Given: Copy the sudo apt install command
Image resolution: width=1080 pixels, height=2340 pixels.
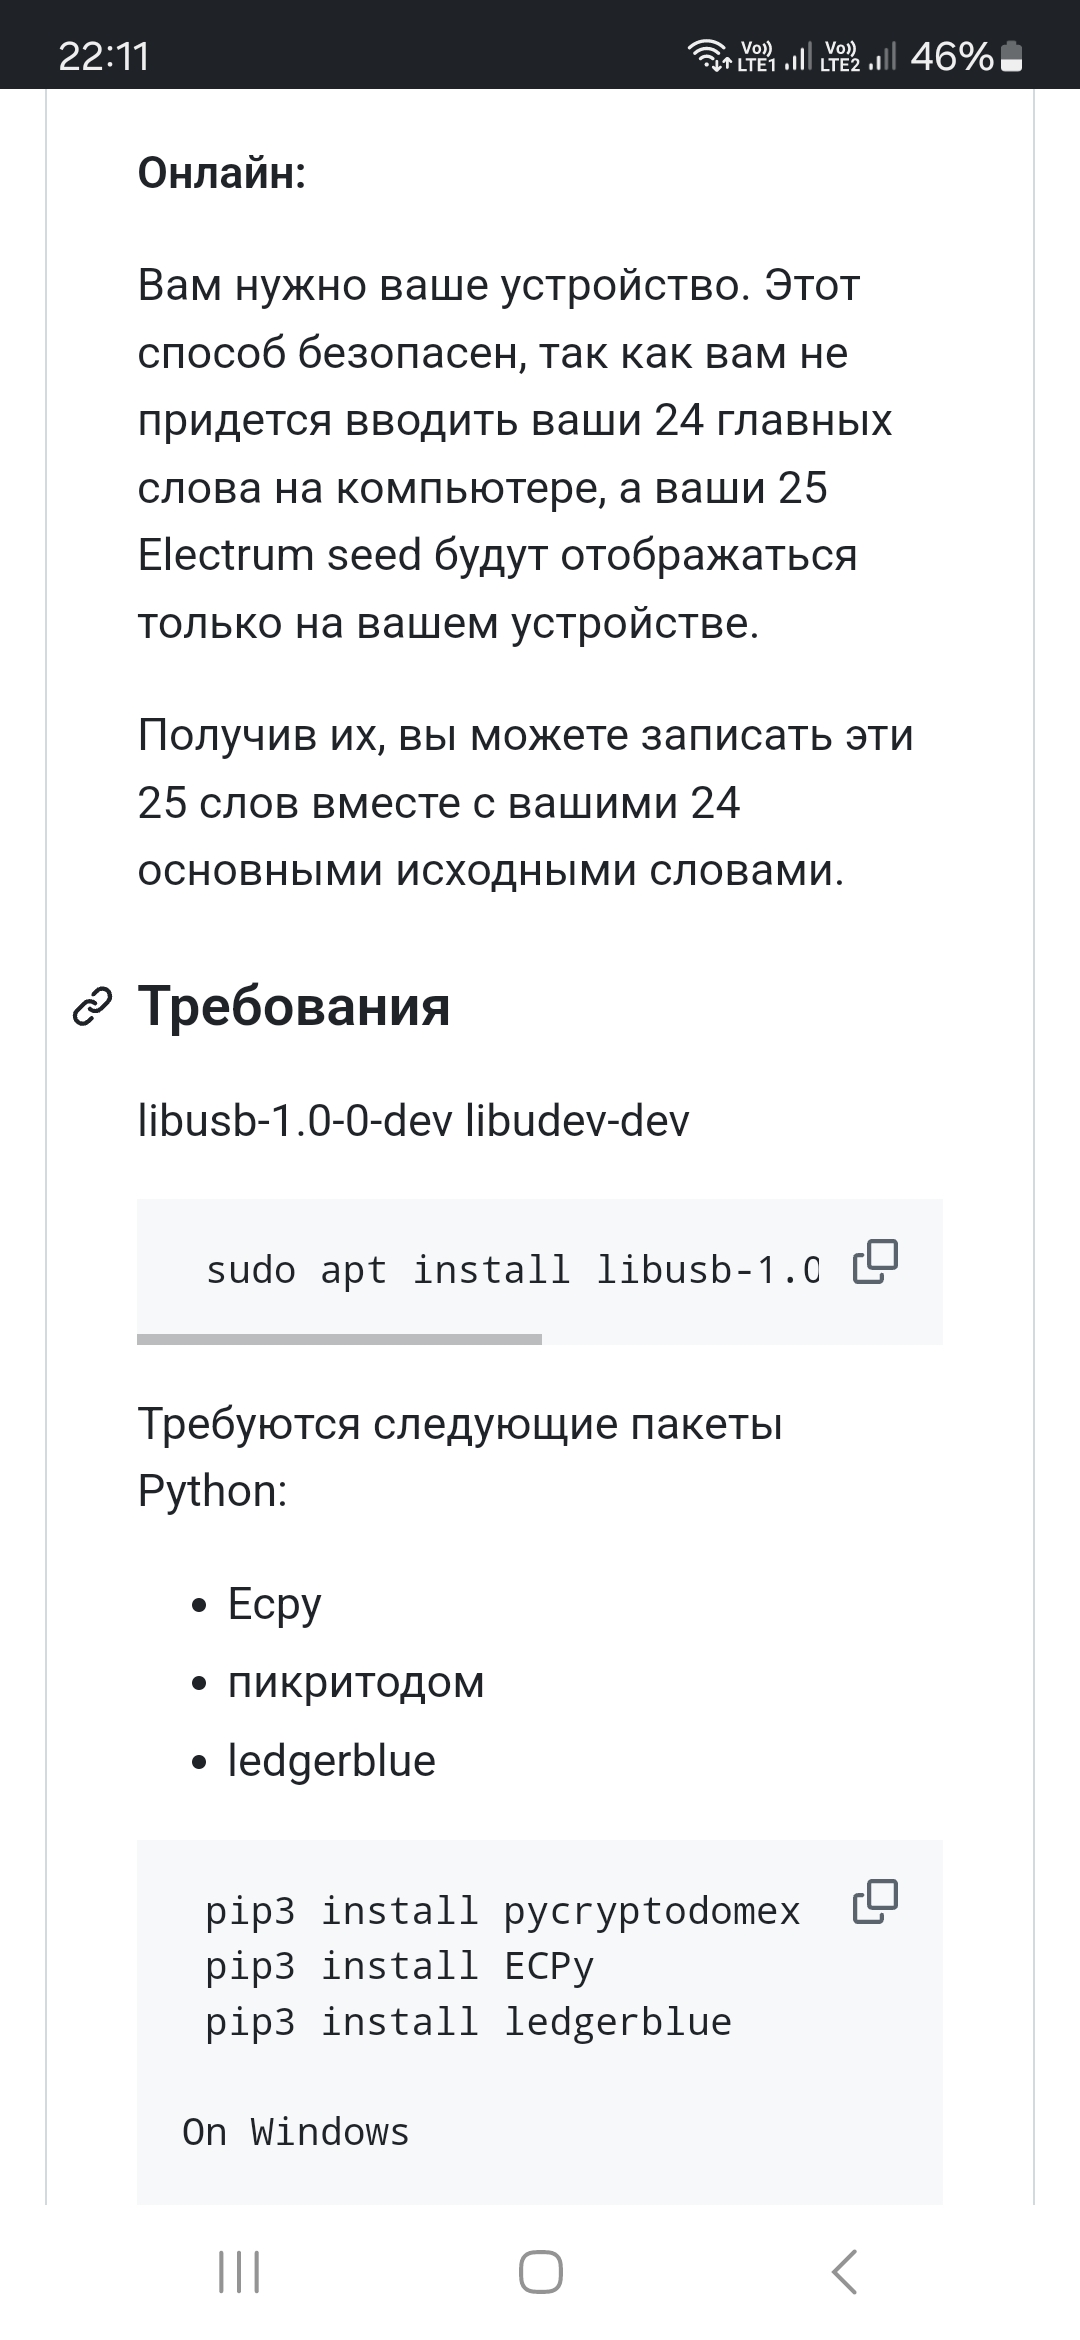Looking at the screenshot, I should point(875,1261).
